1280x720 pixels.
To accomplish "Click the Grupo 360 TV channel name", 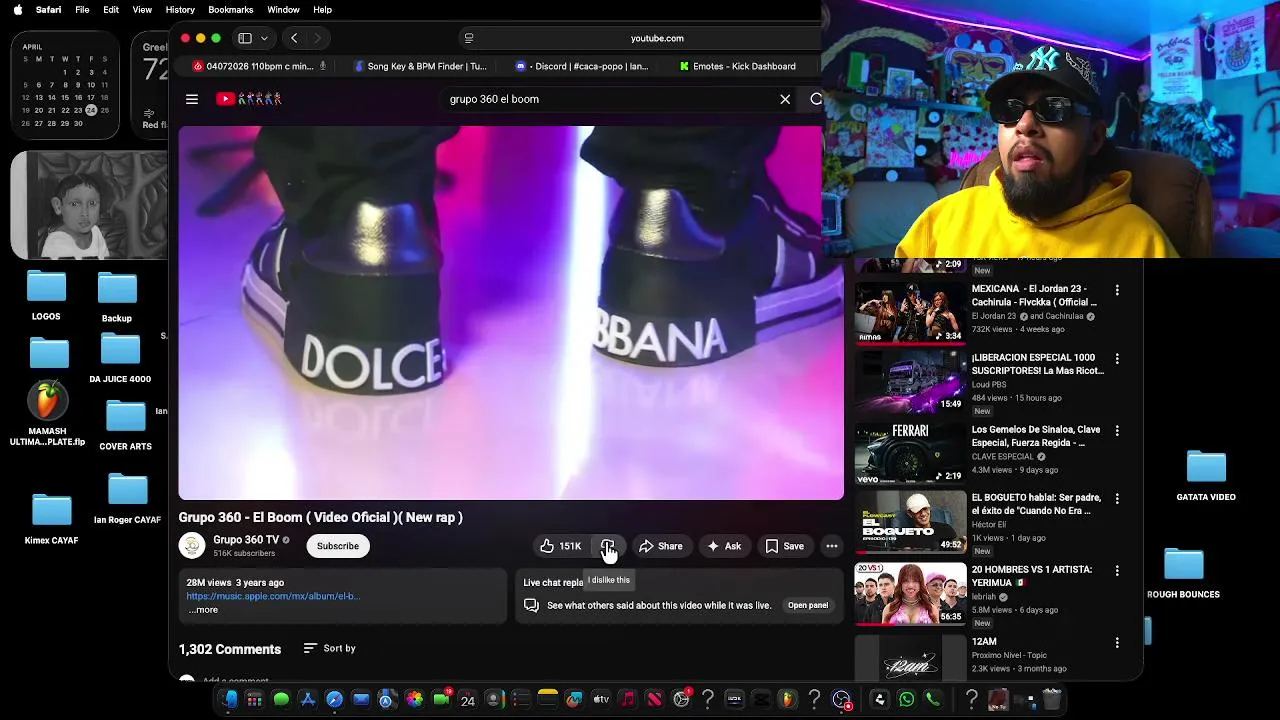I will pyautogui.click(x=246, y=540).
